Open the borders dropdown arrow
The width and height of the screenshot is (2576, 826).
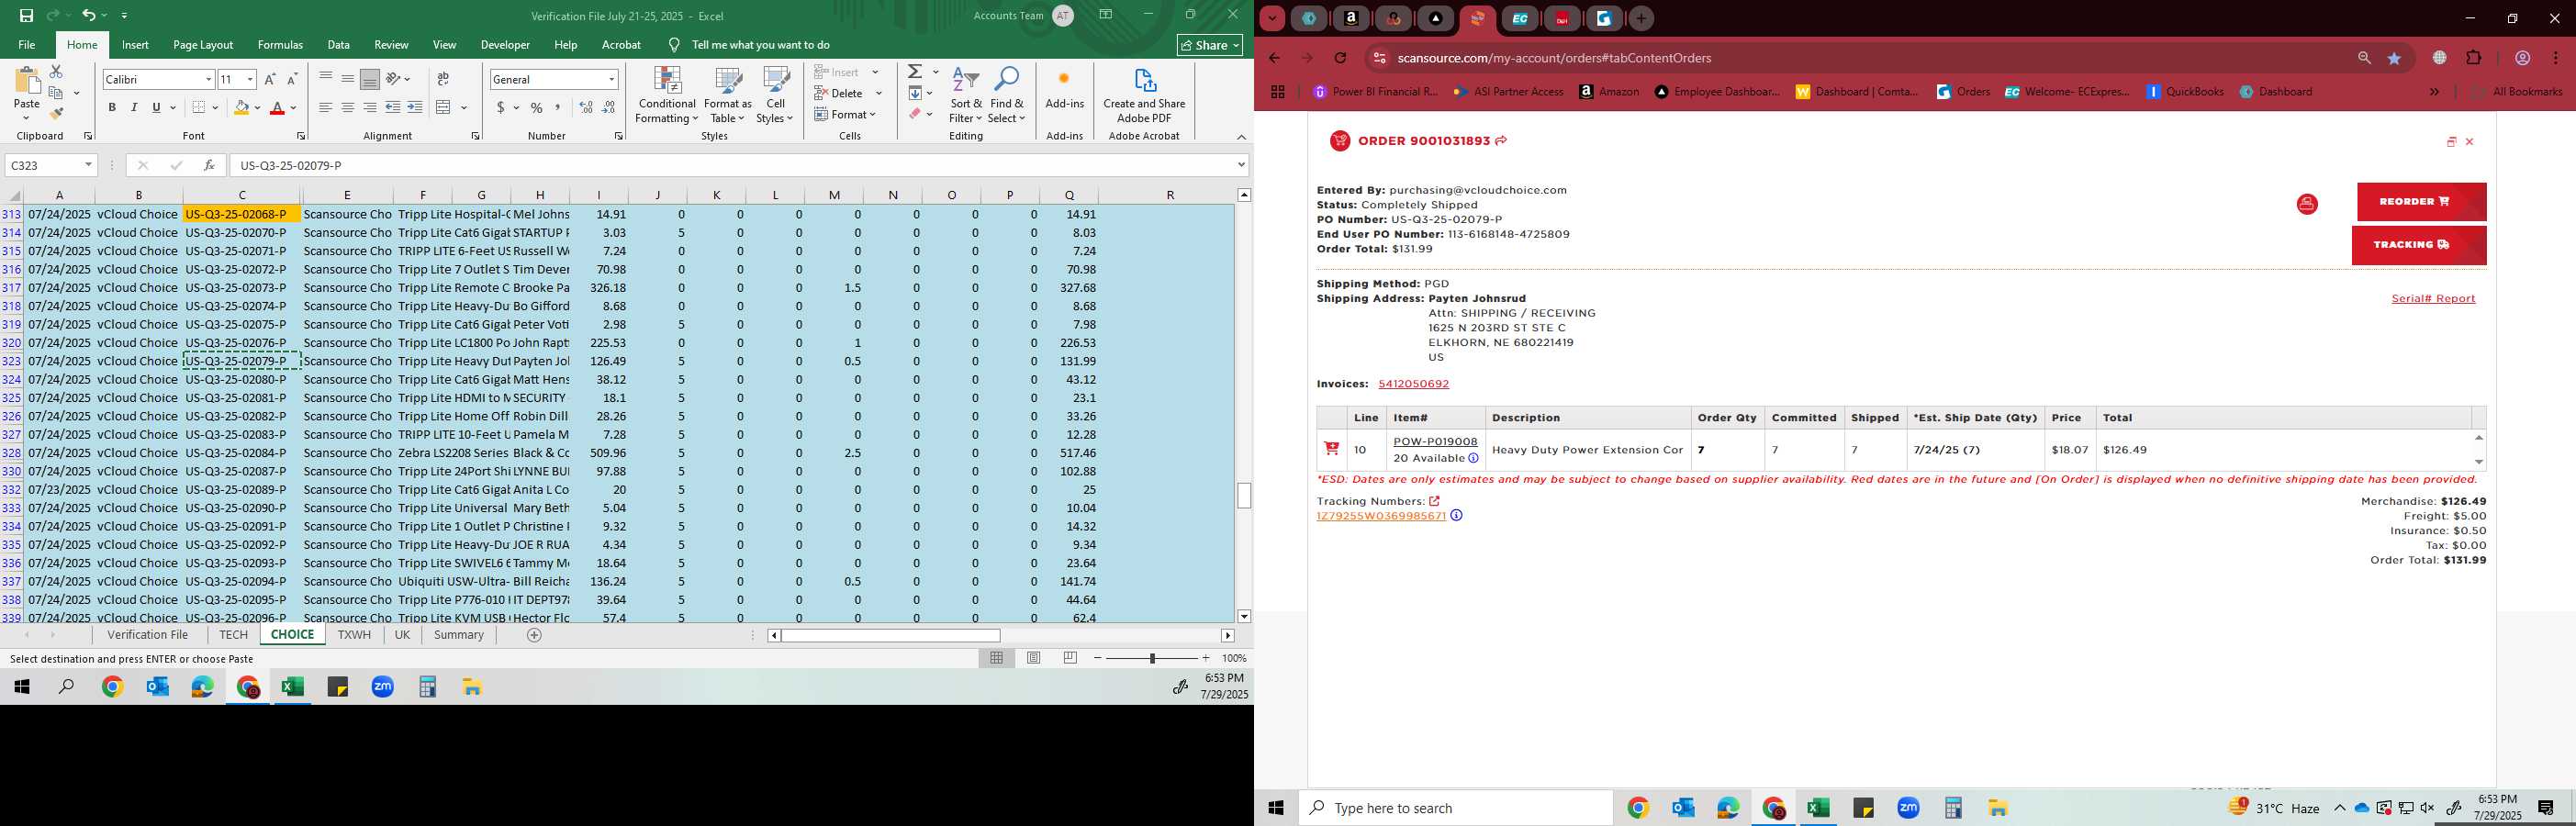pyautogui.click(x=215, y=108)
